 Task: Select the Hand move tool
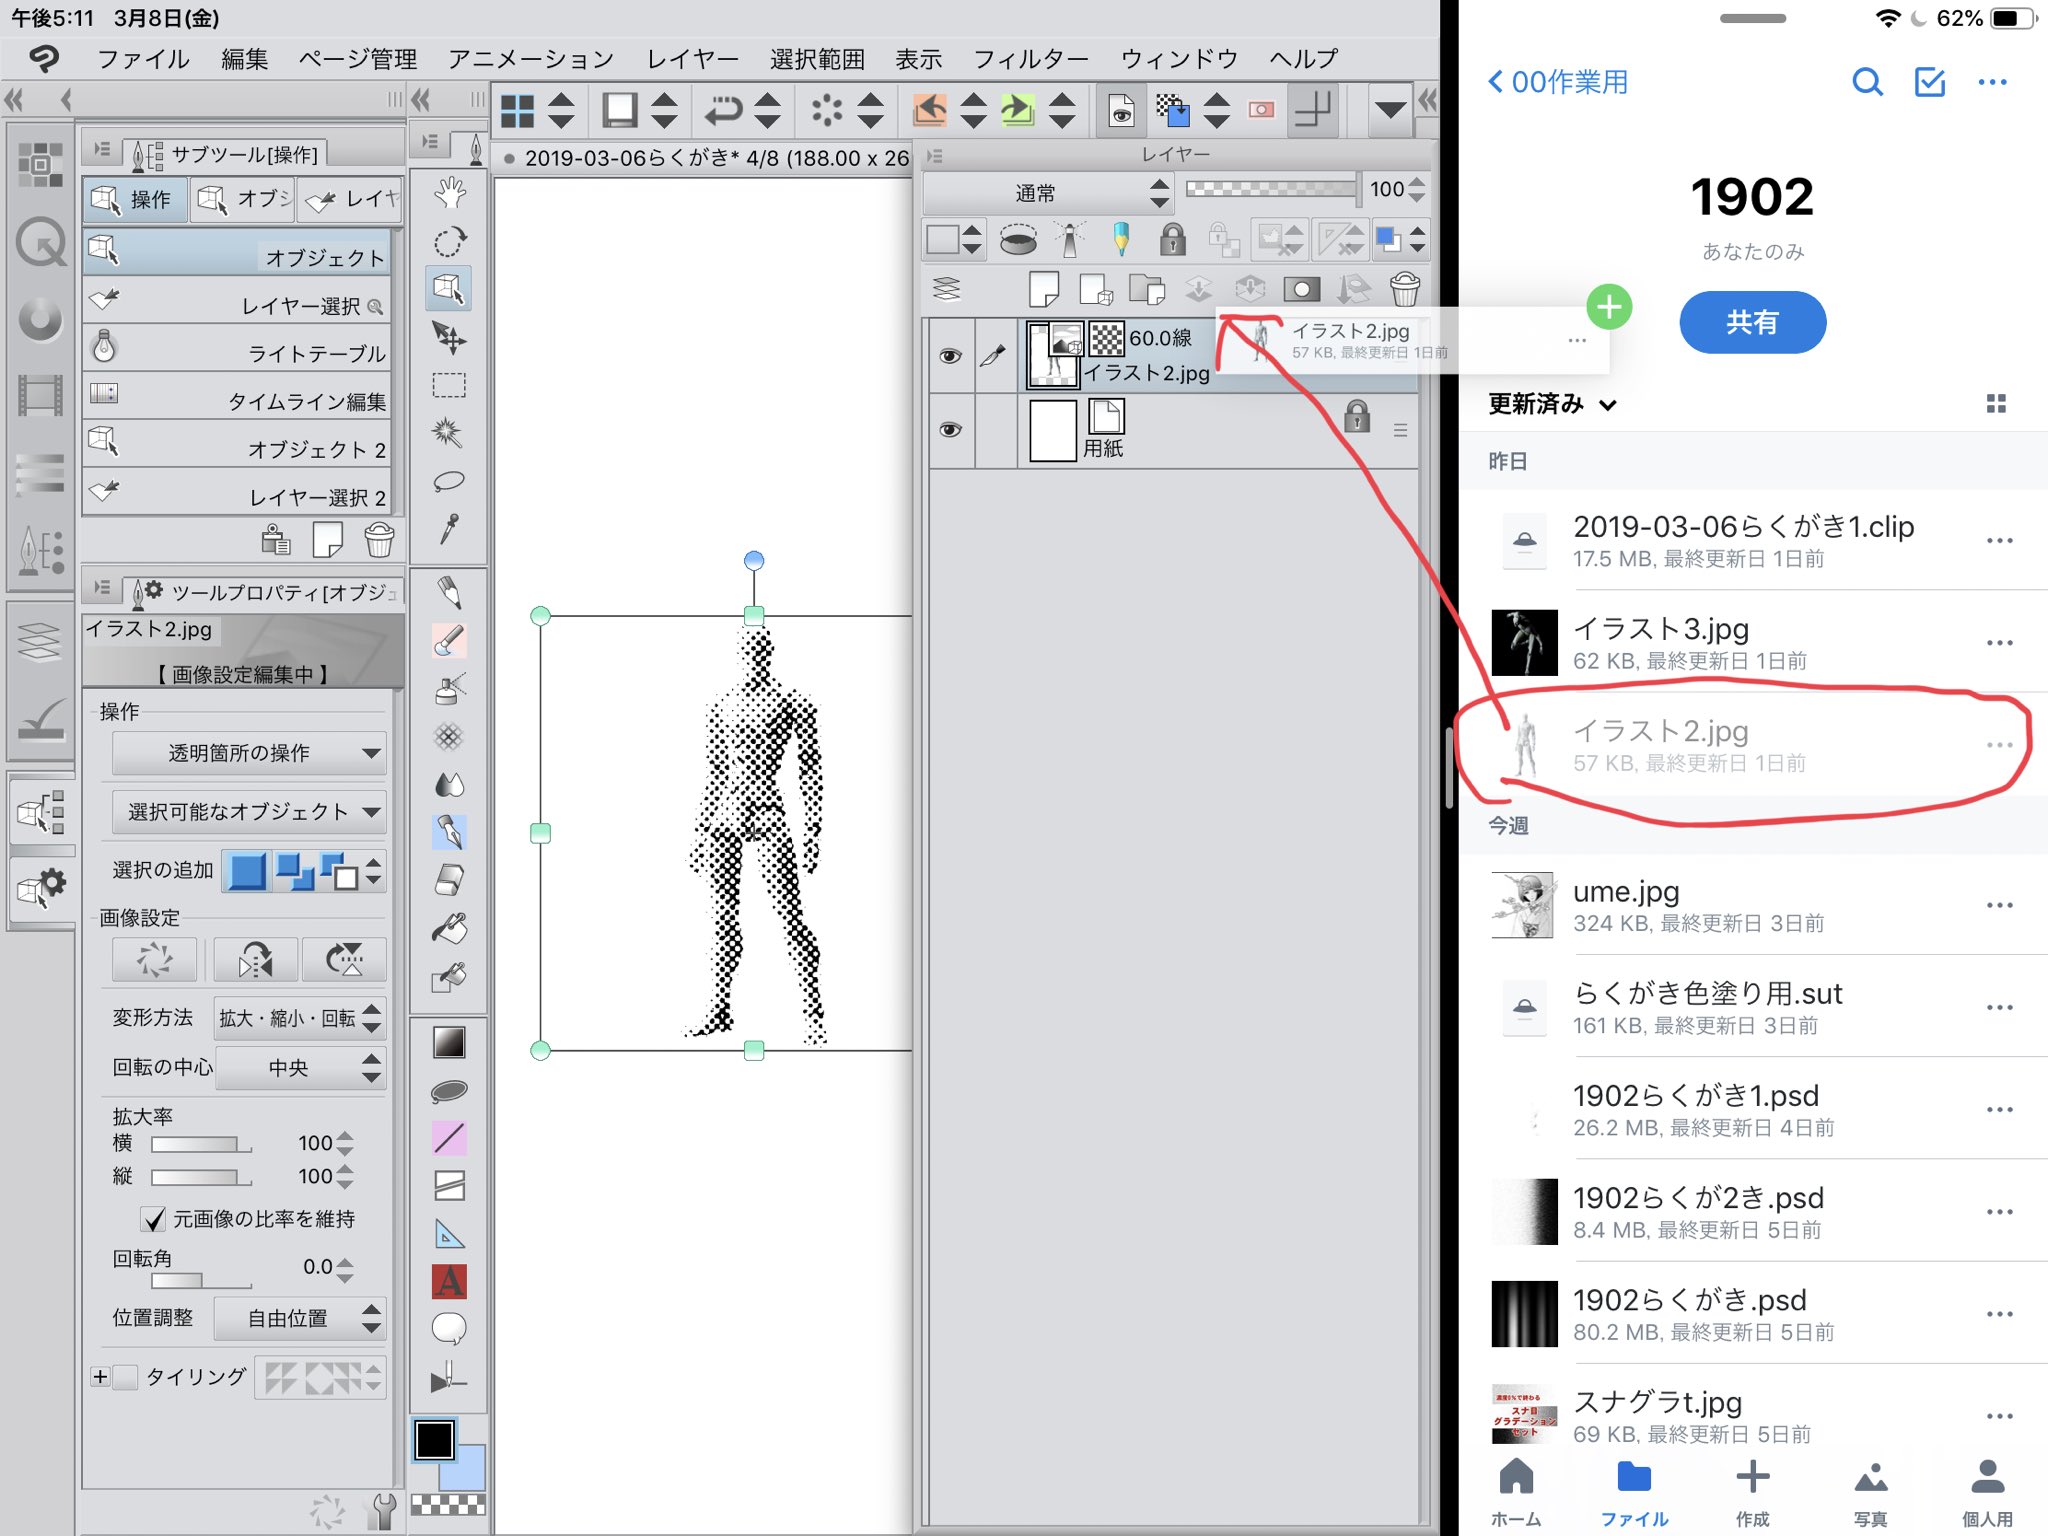tap(449, 192)
